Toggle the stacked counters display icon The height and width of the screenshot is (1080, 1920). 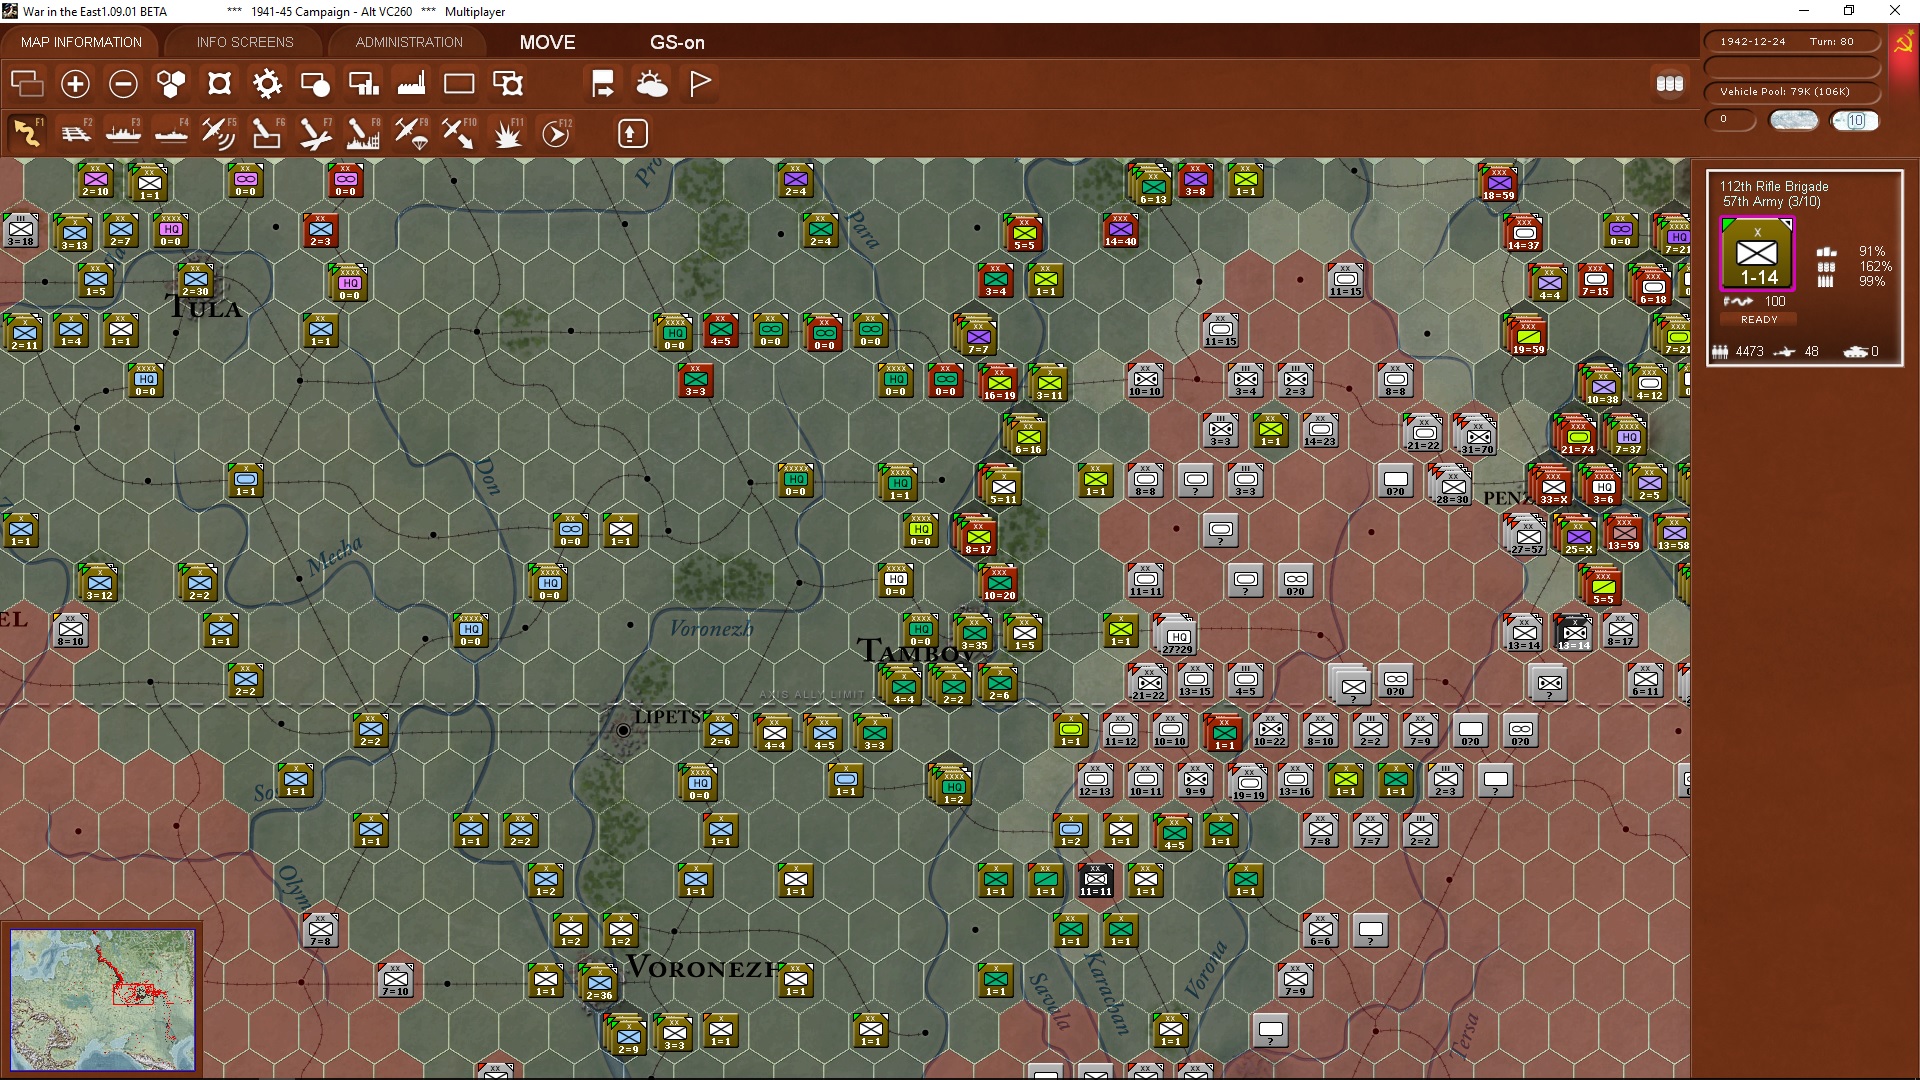1670,84
